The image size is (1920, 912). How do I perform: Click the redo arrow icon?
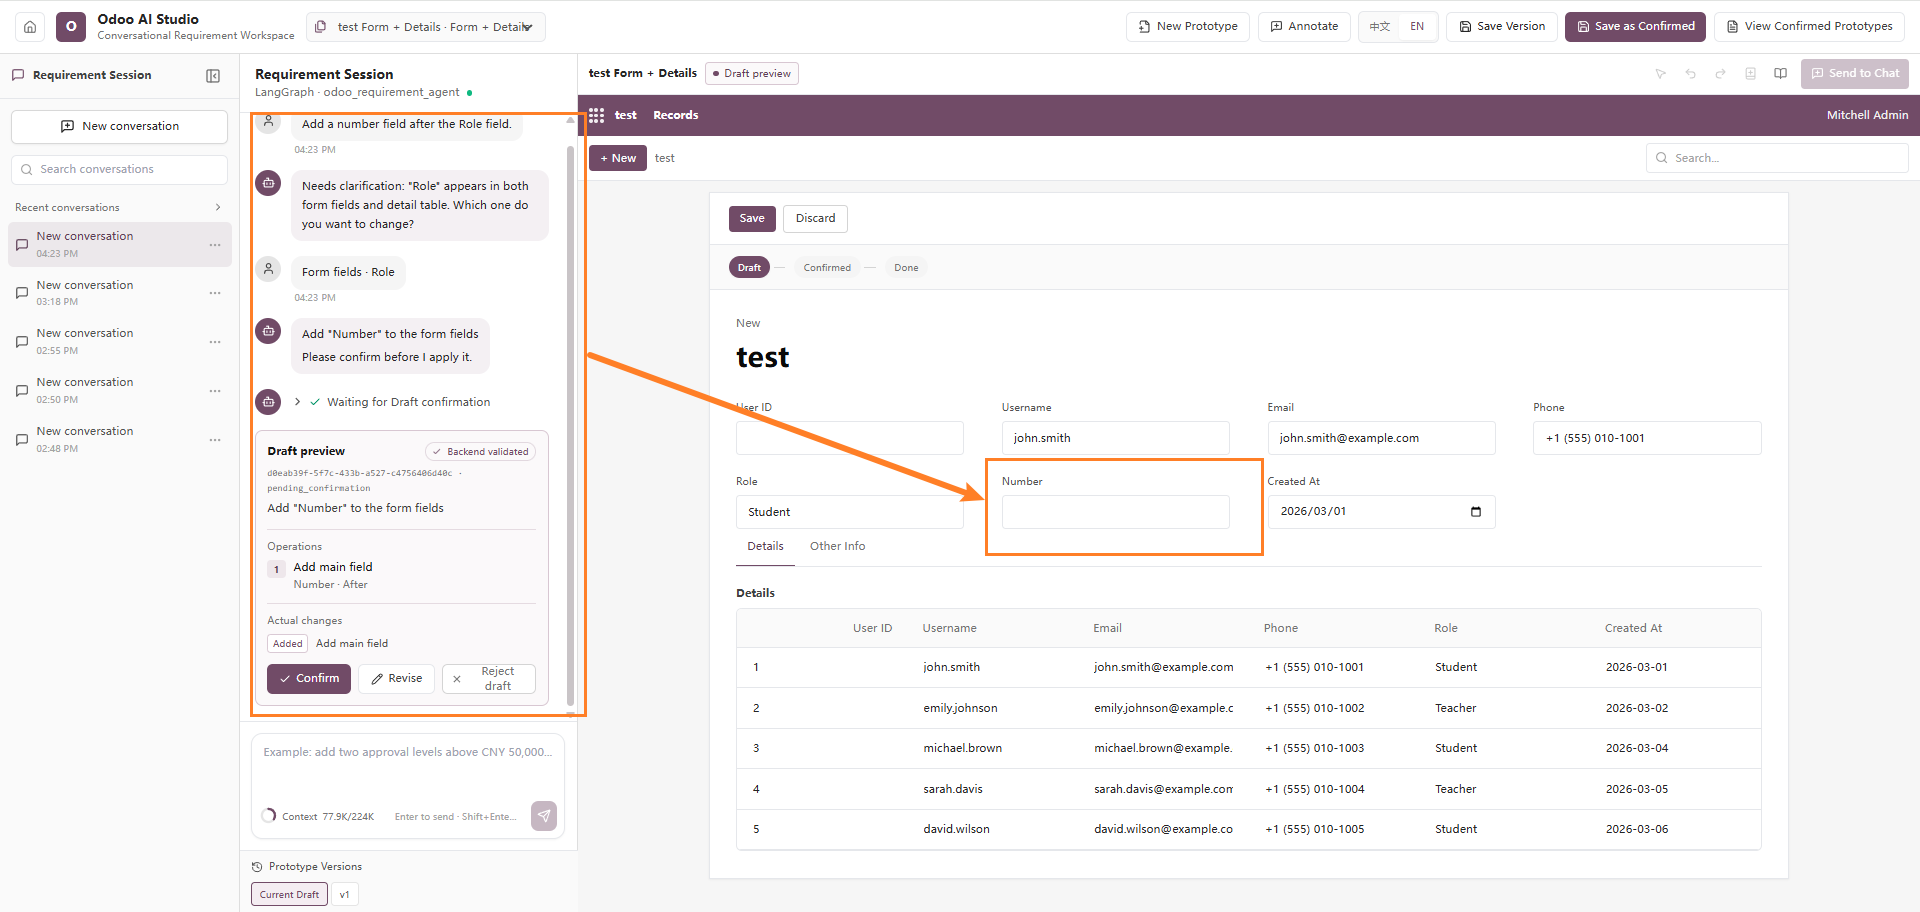(x=1721, y=74)
